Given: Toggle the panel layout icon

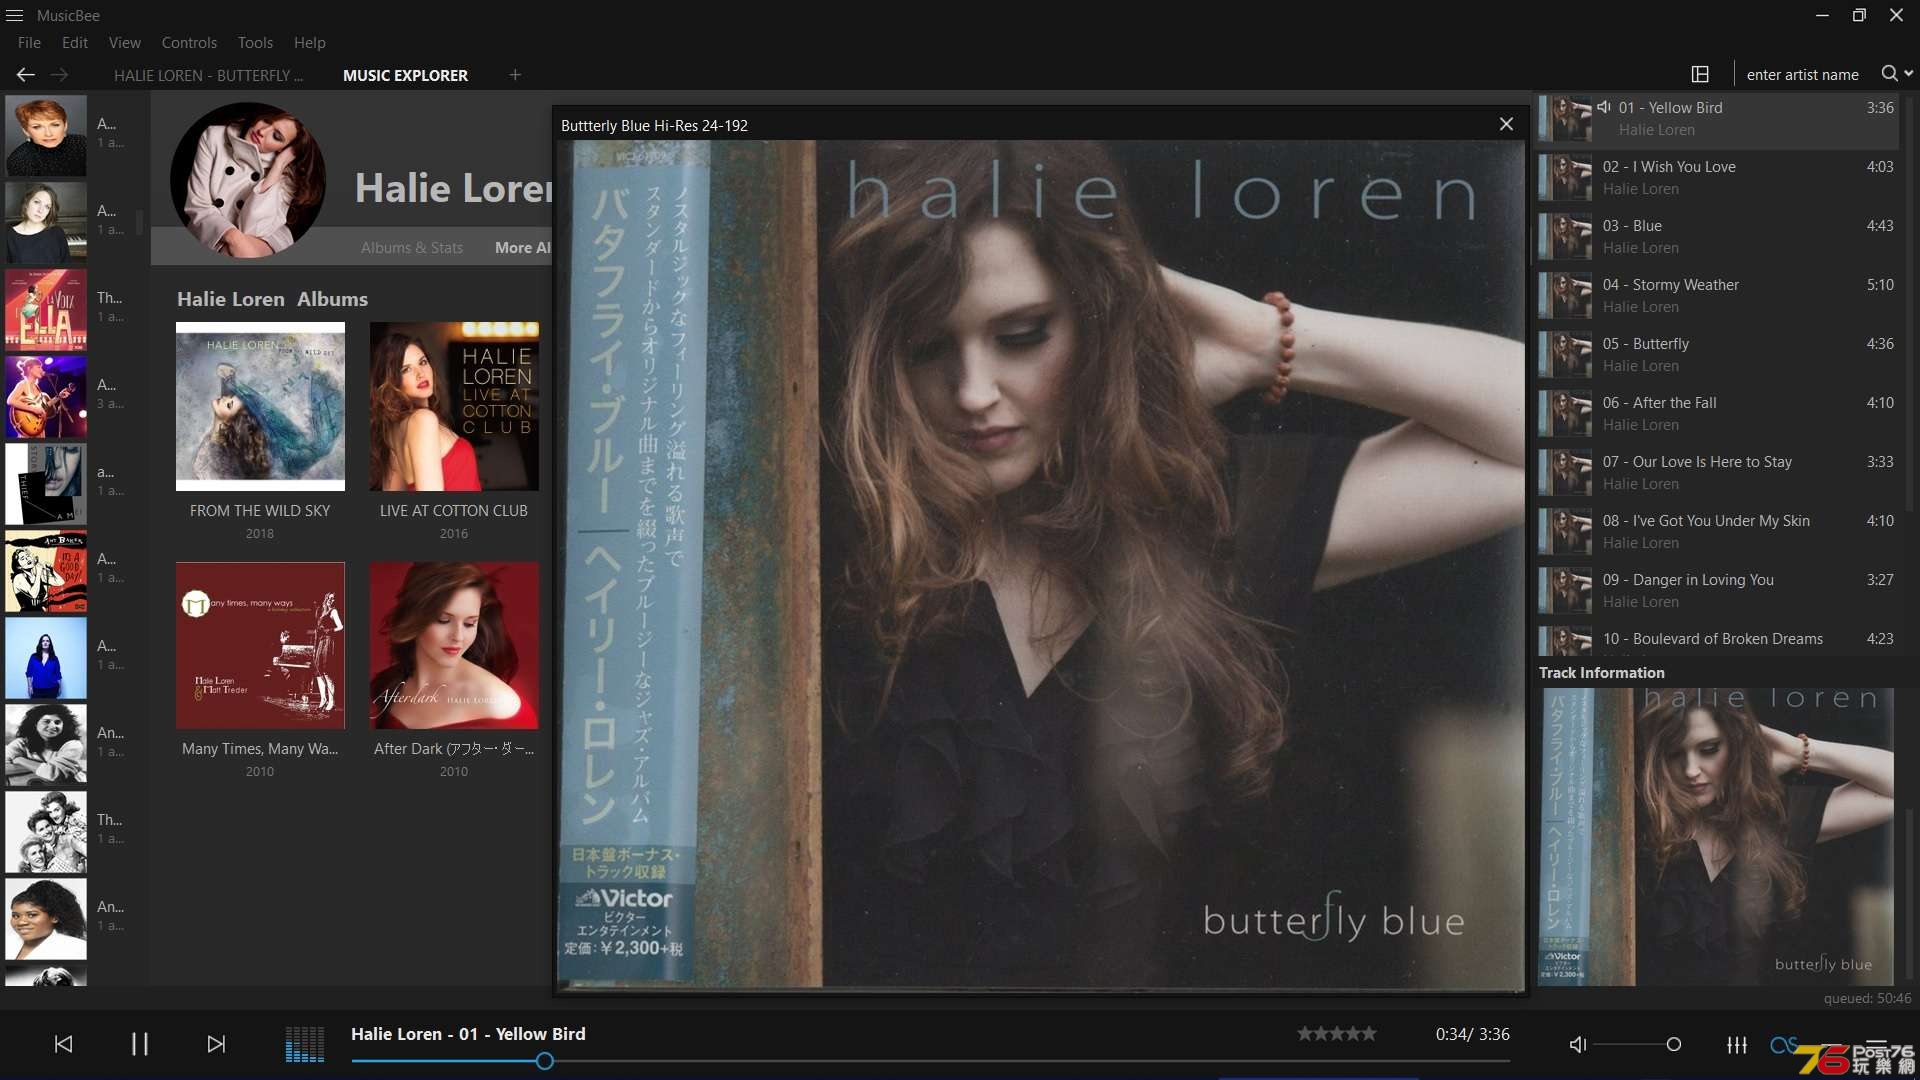Looking at the screenshot, I should click(1700, 74).
